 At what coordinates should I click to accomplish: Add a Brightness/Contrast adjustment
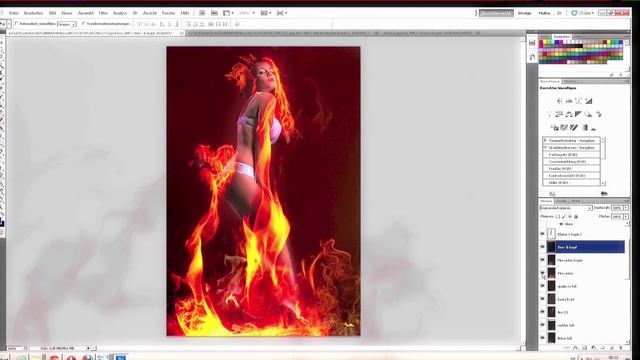click(x=559, y=101)
